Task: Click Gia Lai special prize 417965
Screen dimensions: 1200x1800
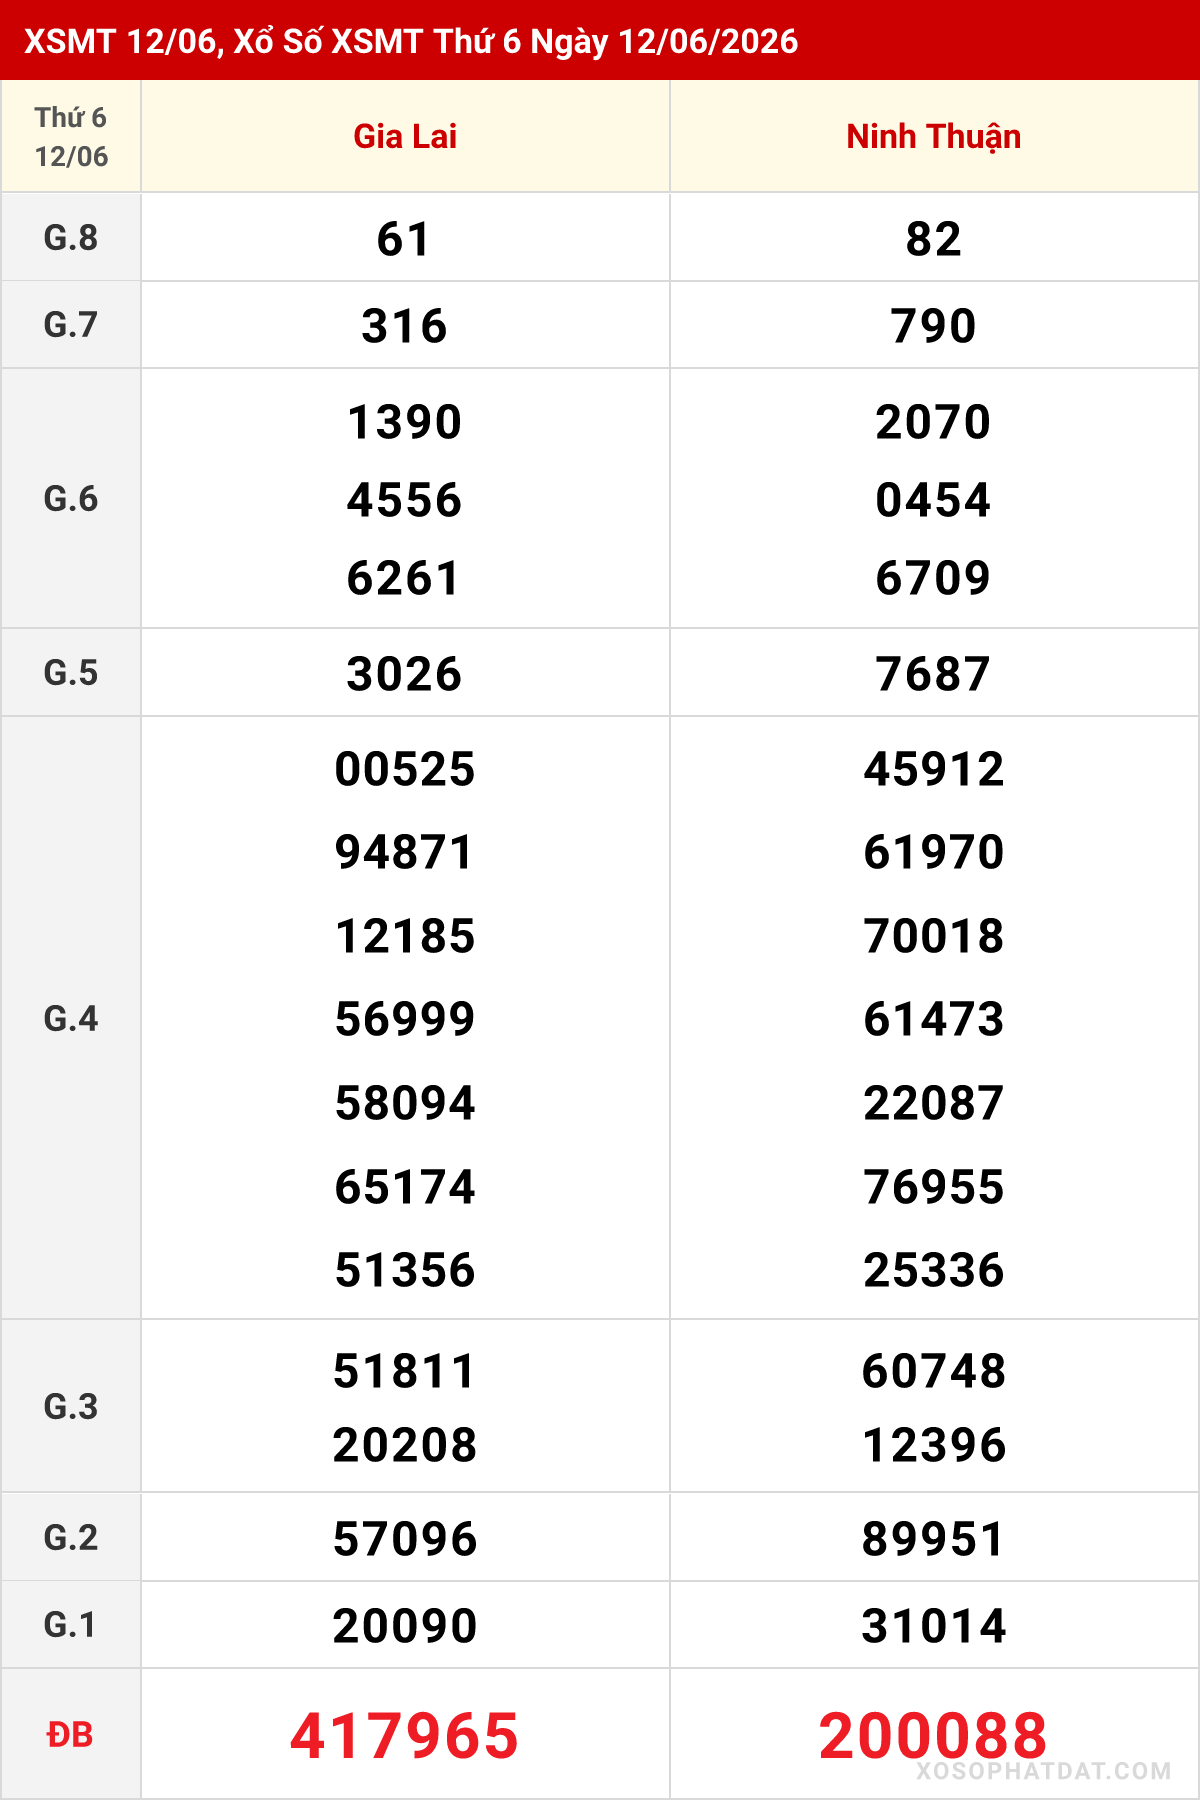Action: point(405,1735)
